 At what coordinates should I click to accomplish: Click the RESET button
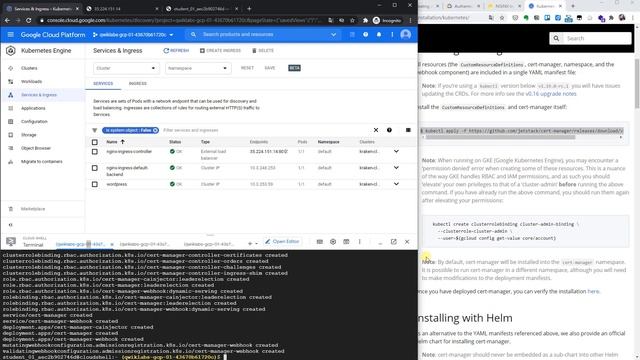(x=247, y=68)
